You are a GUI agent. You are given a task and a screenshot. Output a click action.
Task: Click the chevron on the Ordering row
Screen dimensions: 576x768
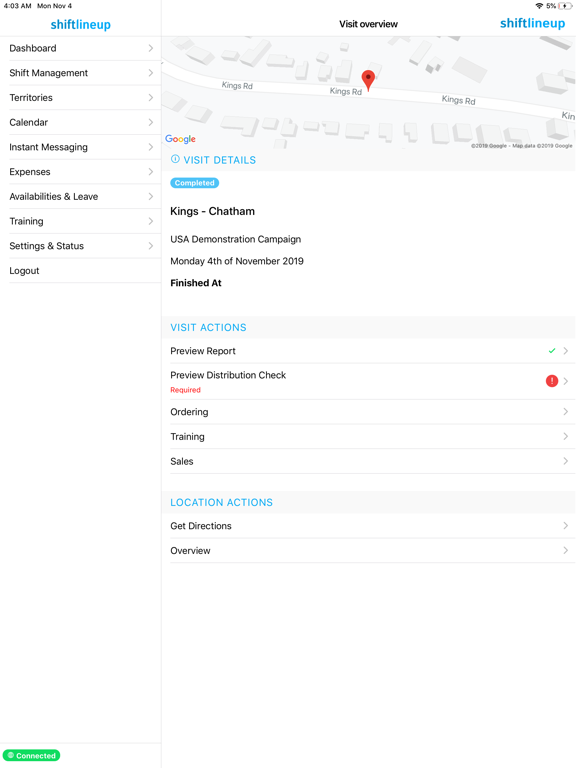pos(566,412)
